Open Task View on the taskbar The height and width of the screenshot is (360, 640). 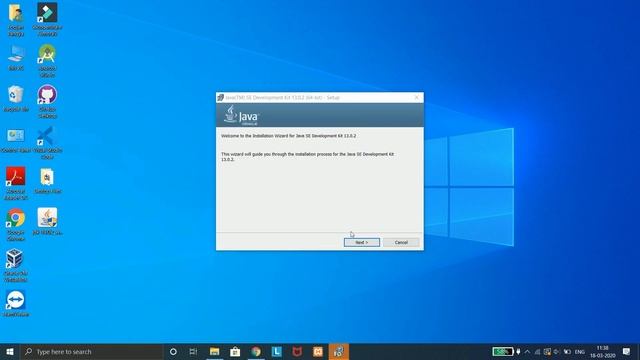click(193, 351)
